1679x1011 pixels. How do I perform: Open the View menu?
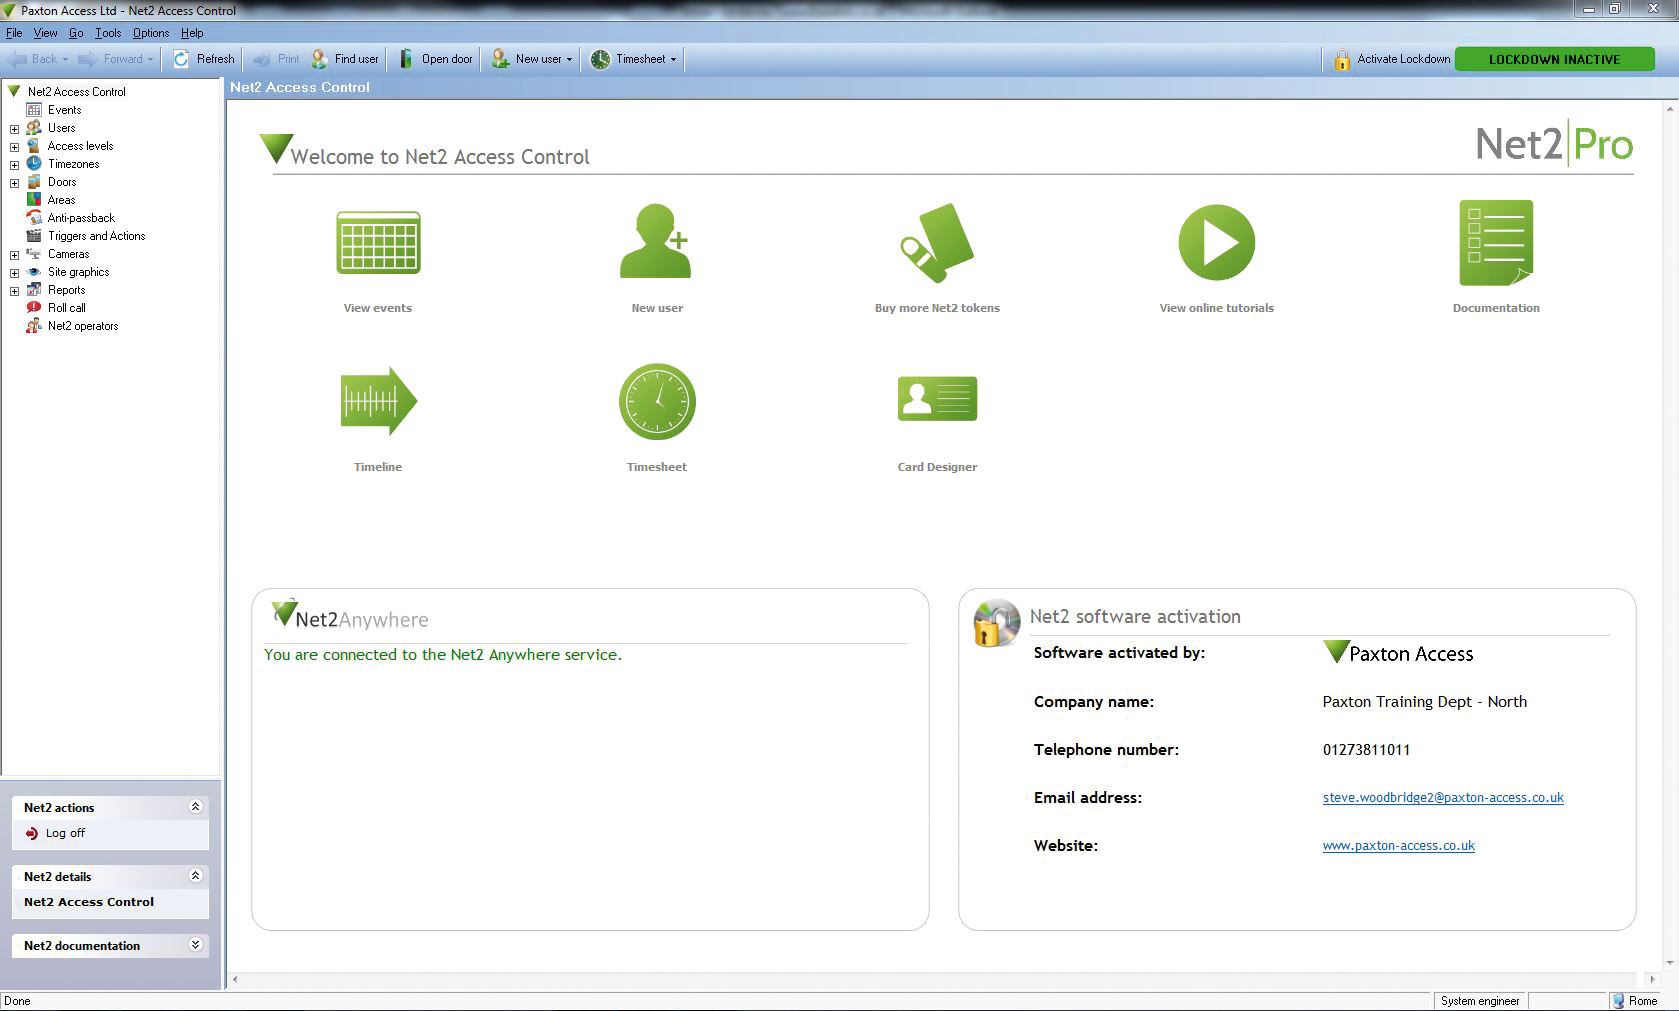click(x=46, y=33)
